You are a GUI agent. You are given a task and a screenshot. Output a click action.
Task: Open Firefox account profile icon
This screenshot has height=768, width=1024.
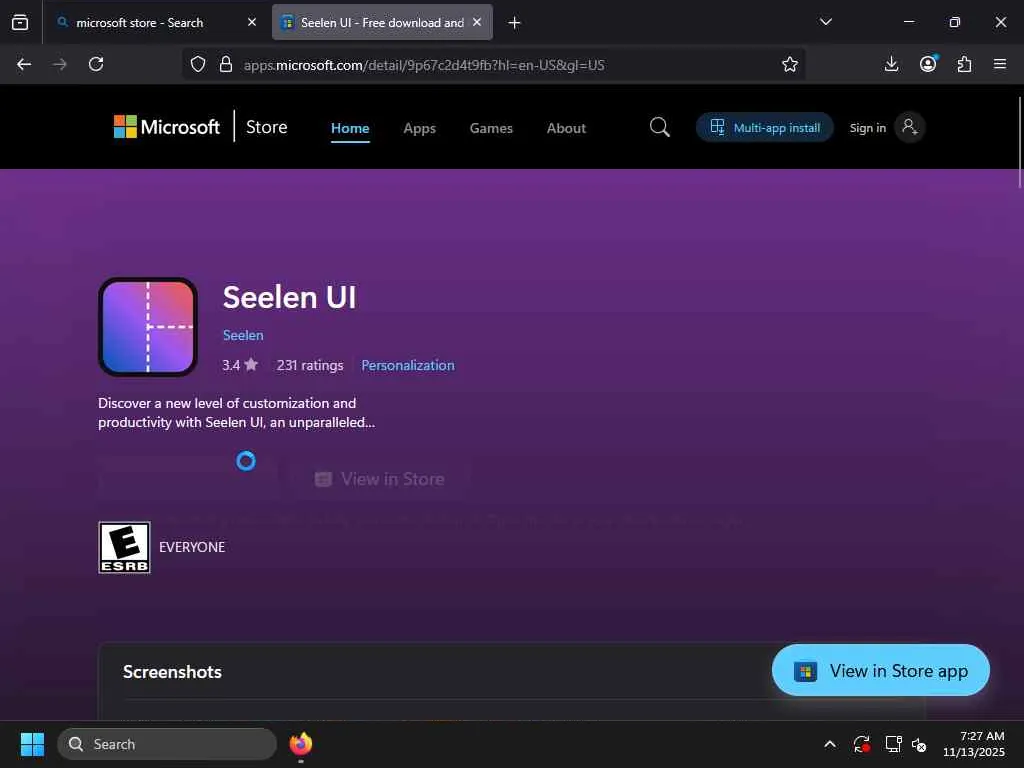928,64
